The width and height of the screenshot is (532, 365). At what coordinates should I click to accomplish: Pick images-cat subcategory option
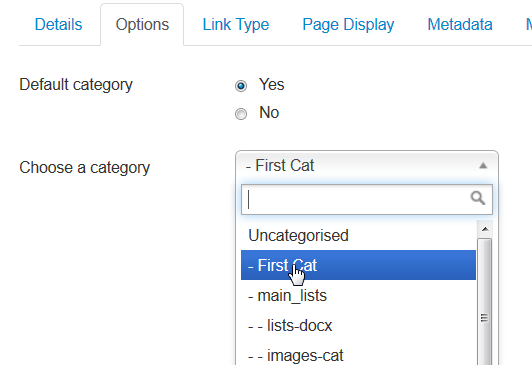point(358,354)
